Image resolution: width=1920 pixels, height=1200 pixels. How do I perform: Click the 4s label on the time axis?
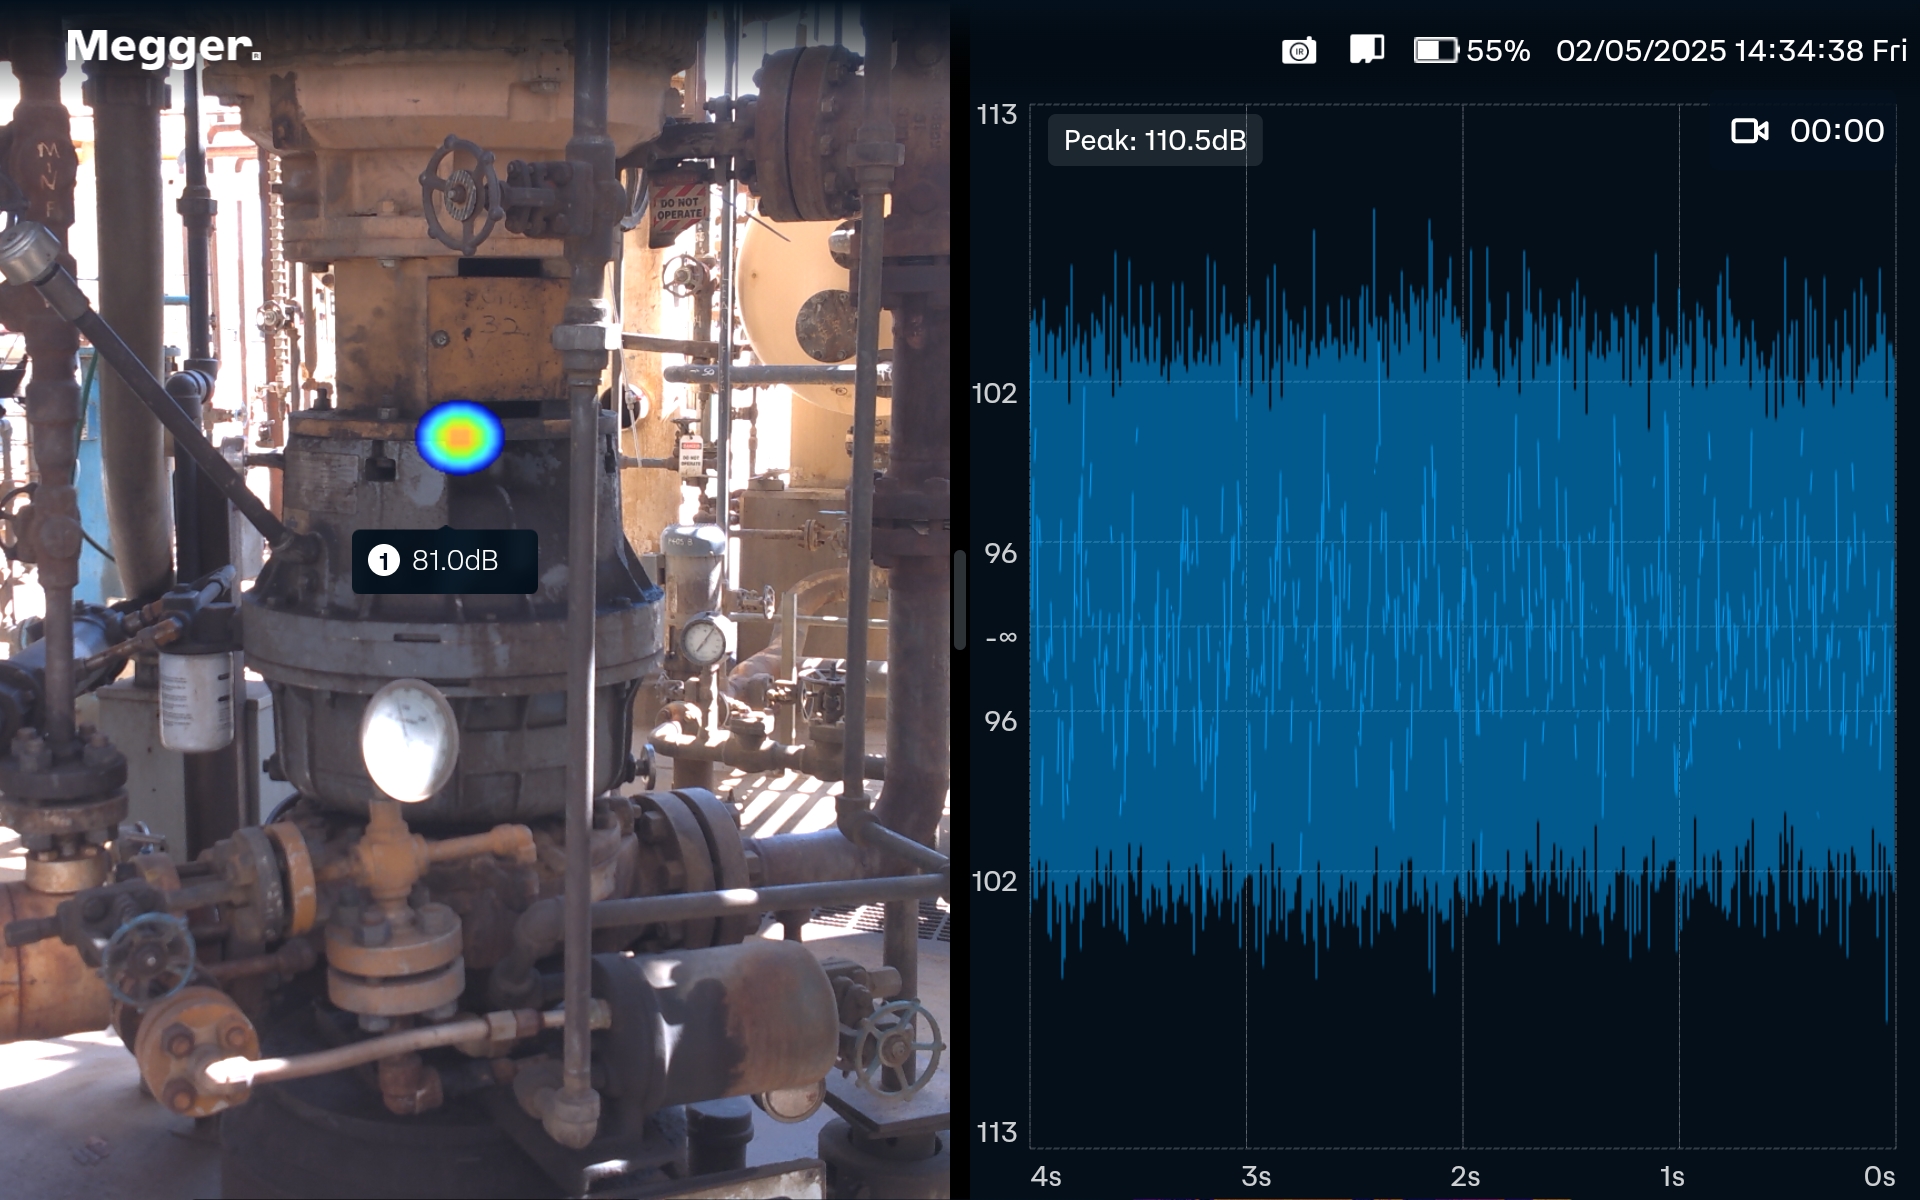point(1045,1176)
